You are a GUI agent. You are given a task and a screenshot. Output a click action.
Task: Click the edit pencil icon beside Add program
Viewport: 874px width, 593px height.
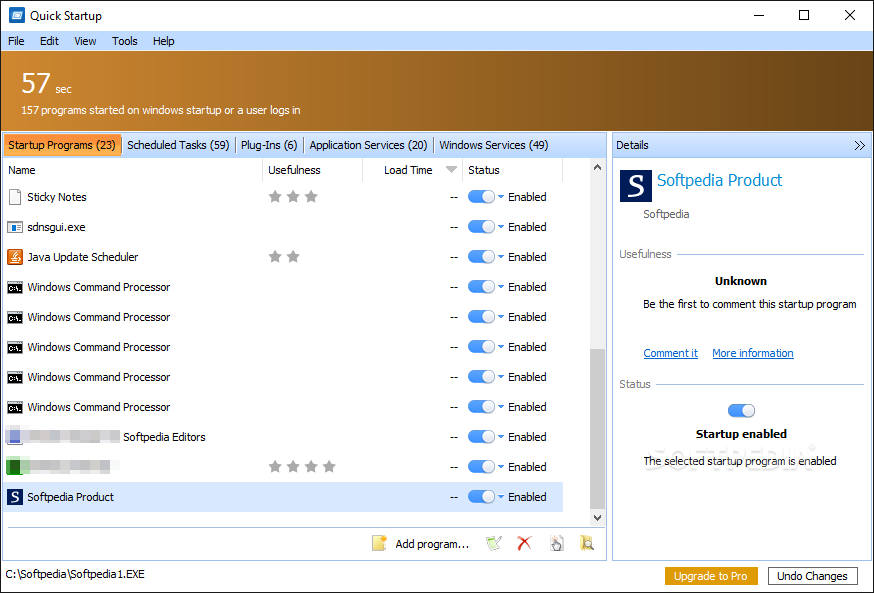tap(494, 543)
